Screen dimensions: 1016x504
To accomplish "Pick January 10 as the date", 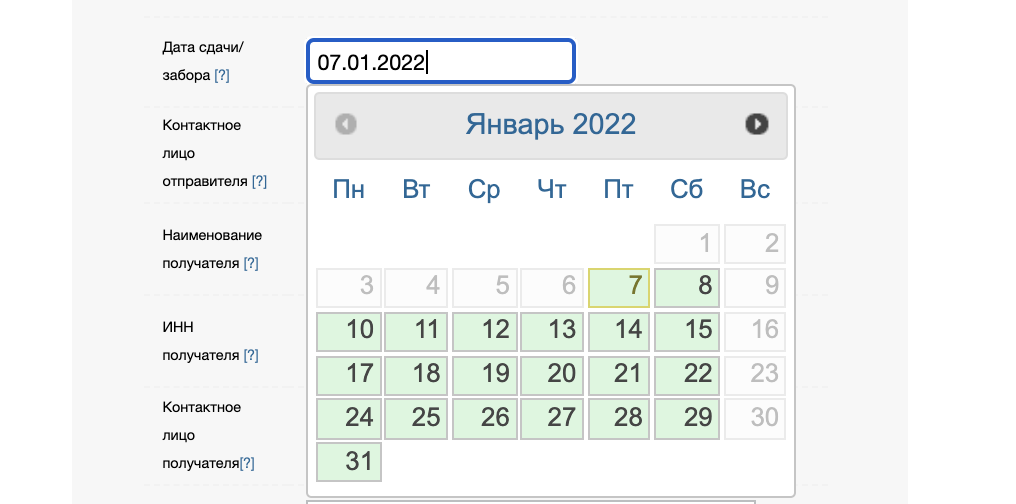I will (x=349, y=331).
